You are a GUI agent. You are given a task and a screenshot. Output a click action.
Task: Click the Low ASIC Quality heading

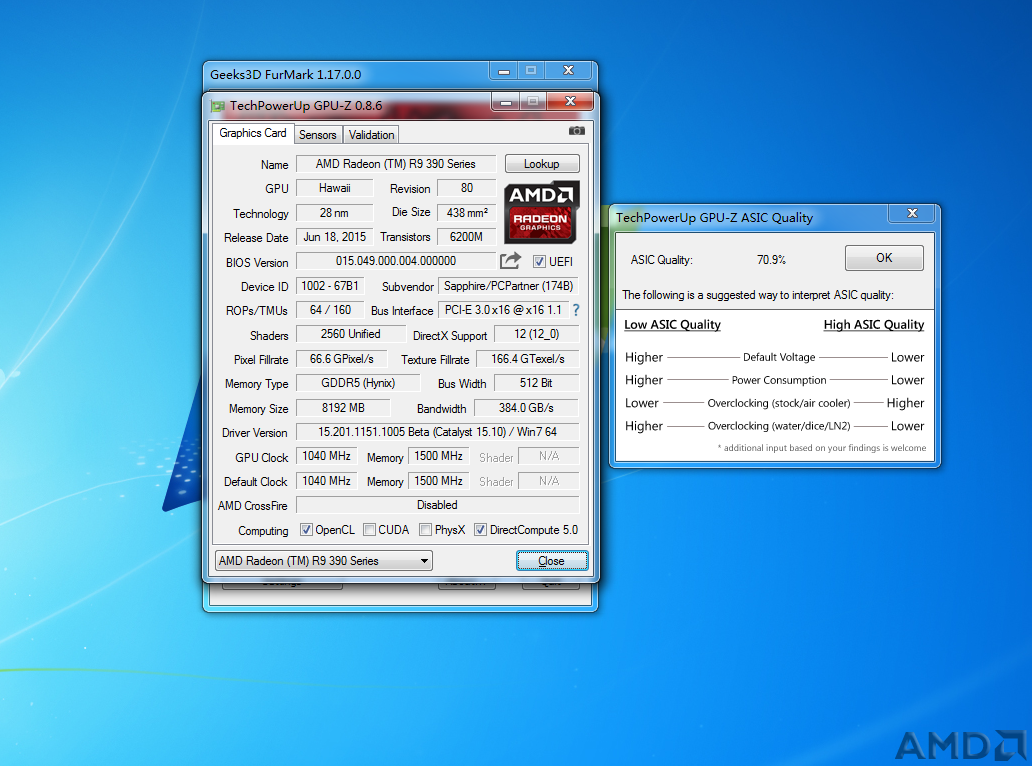pos(672,324)
